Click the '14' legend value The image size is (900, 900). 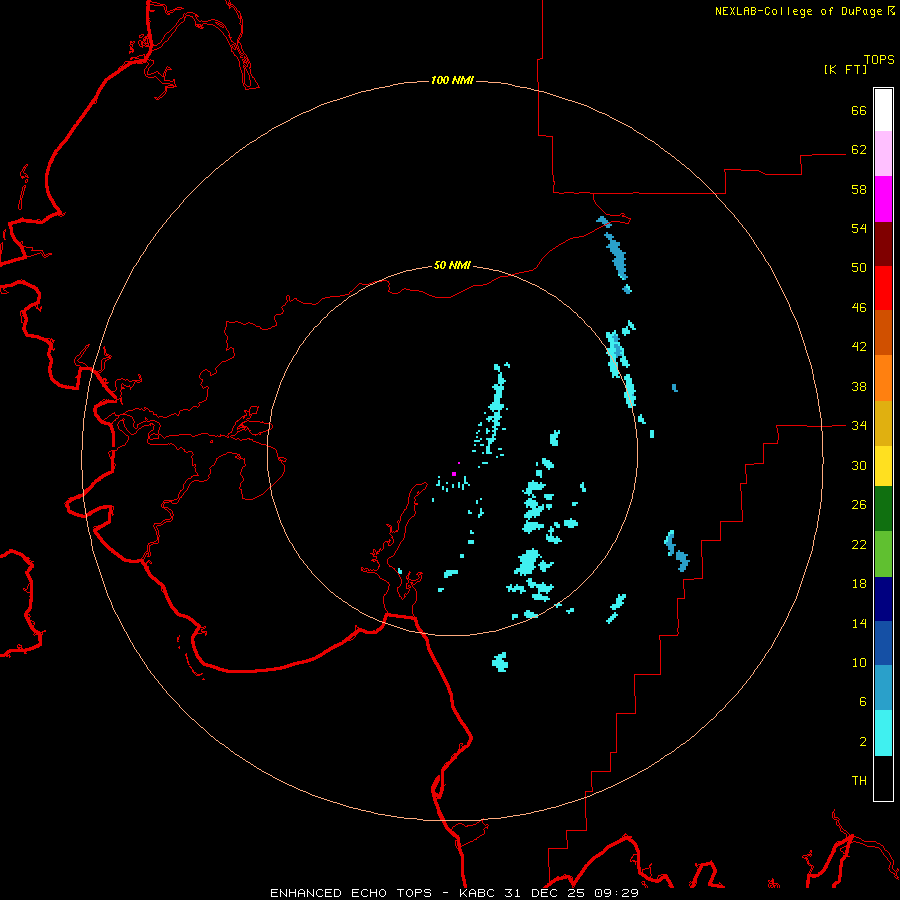tap(859, 623)
